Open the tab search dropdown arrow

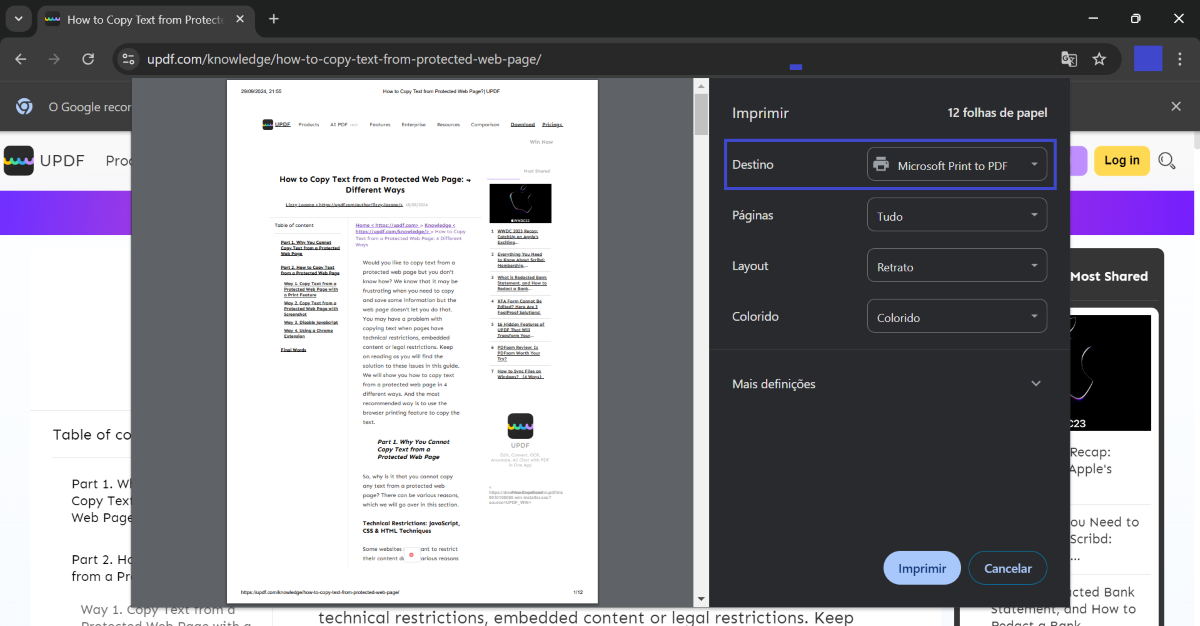pos(18,19)
